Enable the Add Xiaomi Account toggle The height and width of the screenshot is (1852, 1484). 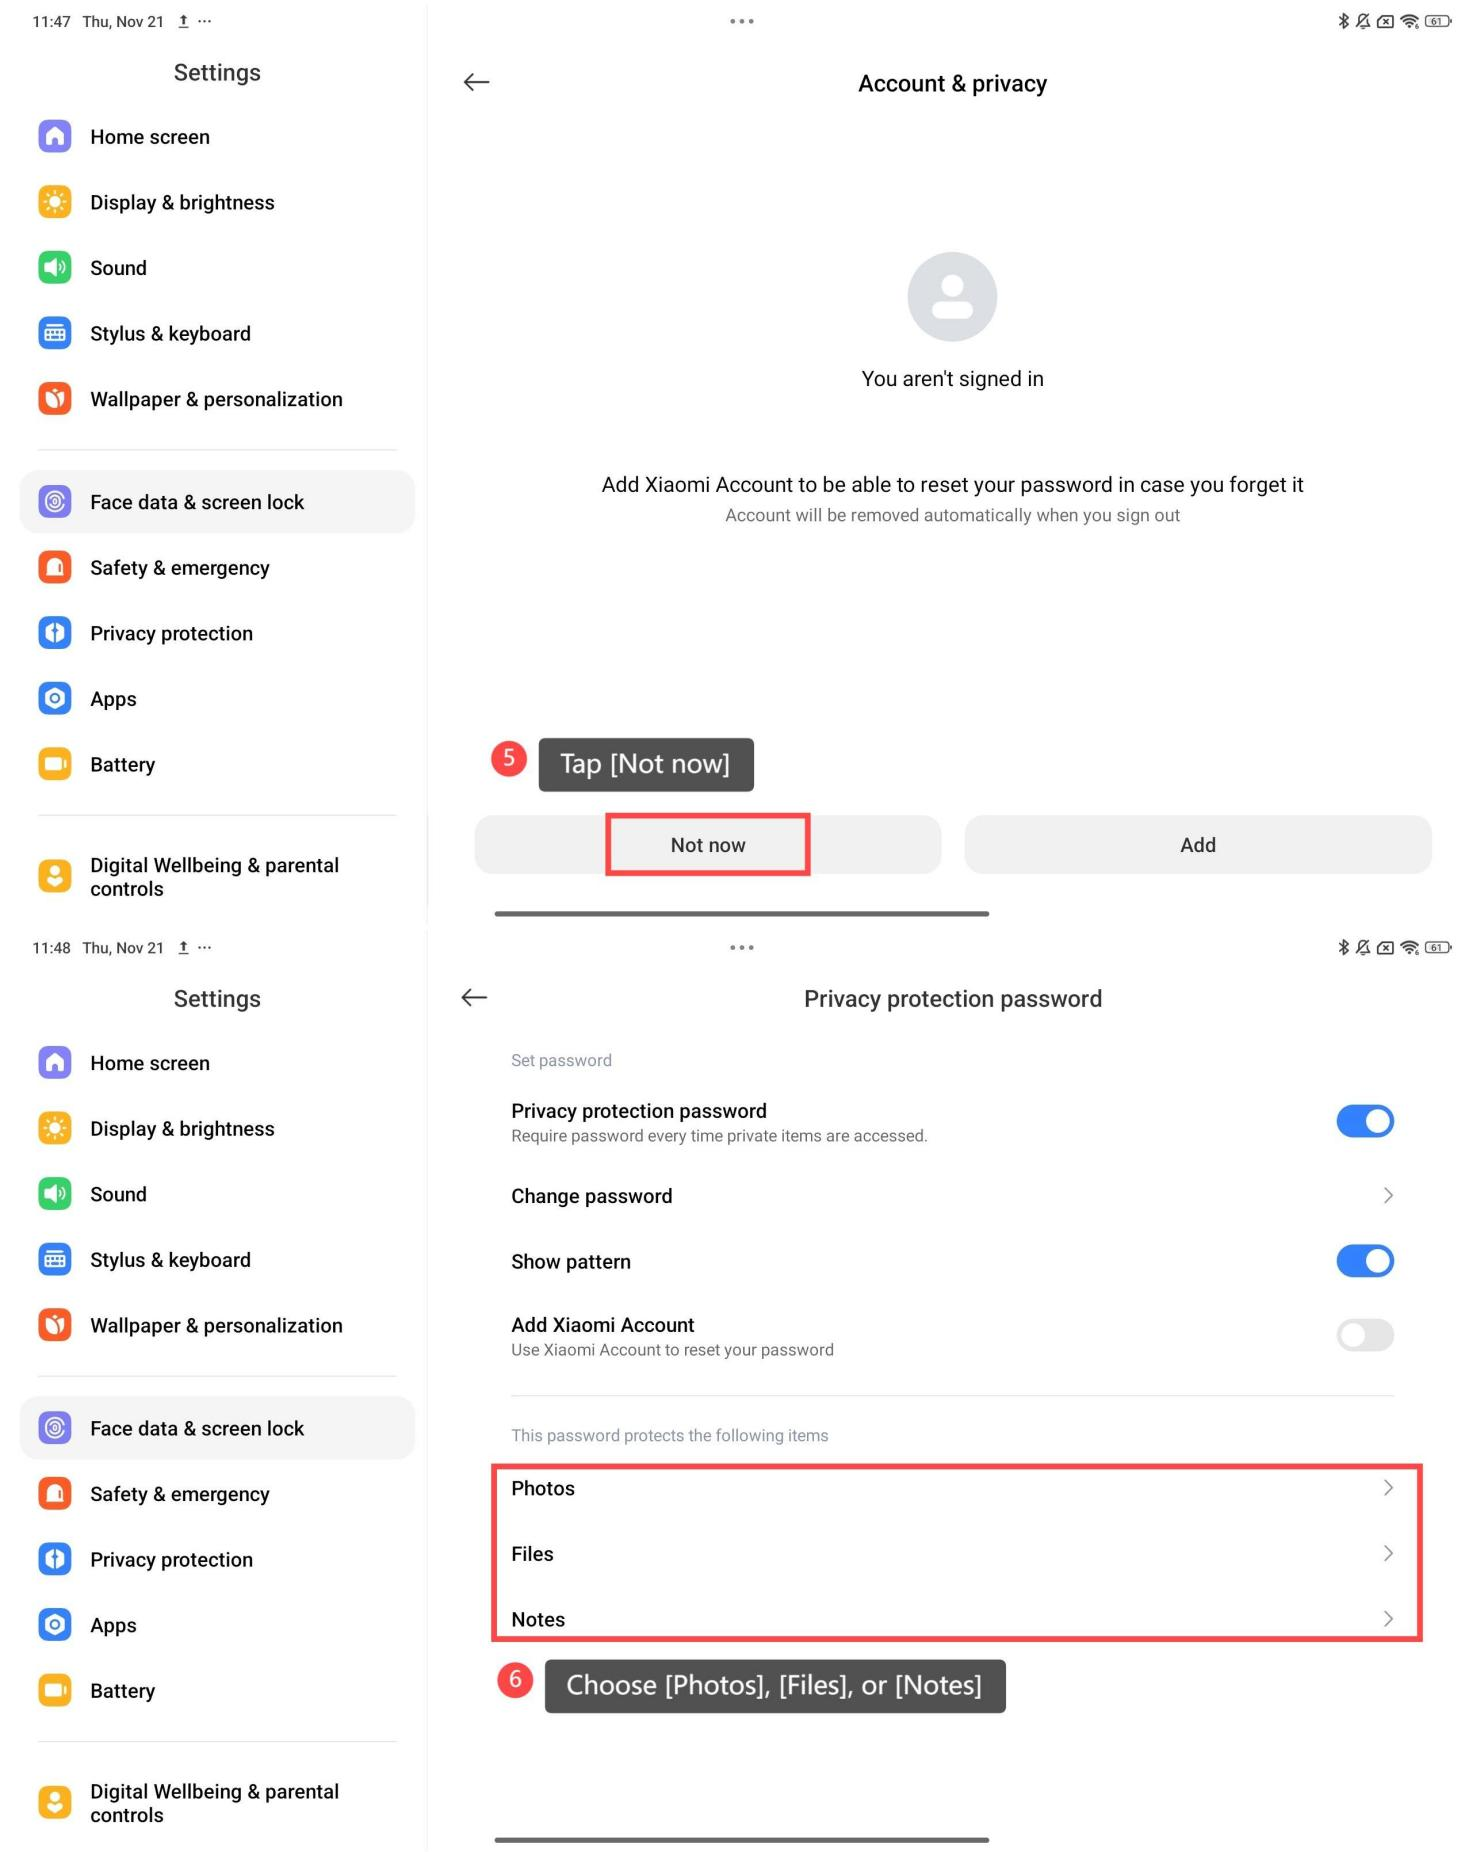click(x=1365, y=1335)
